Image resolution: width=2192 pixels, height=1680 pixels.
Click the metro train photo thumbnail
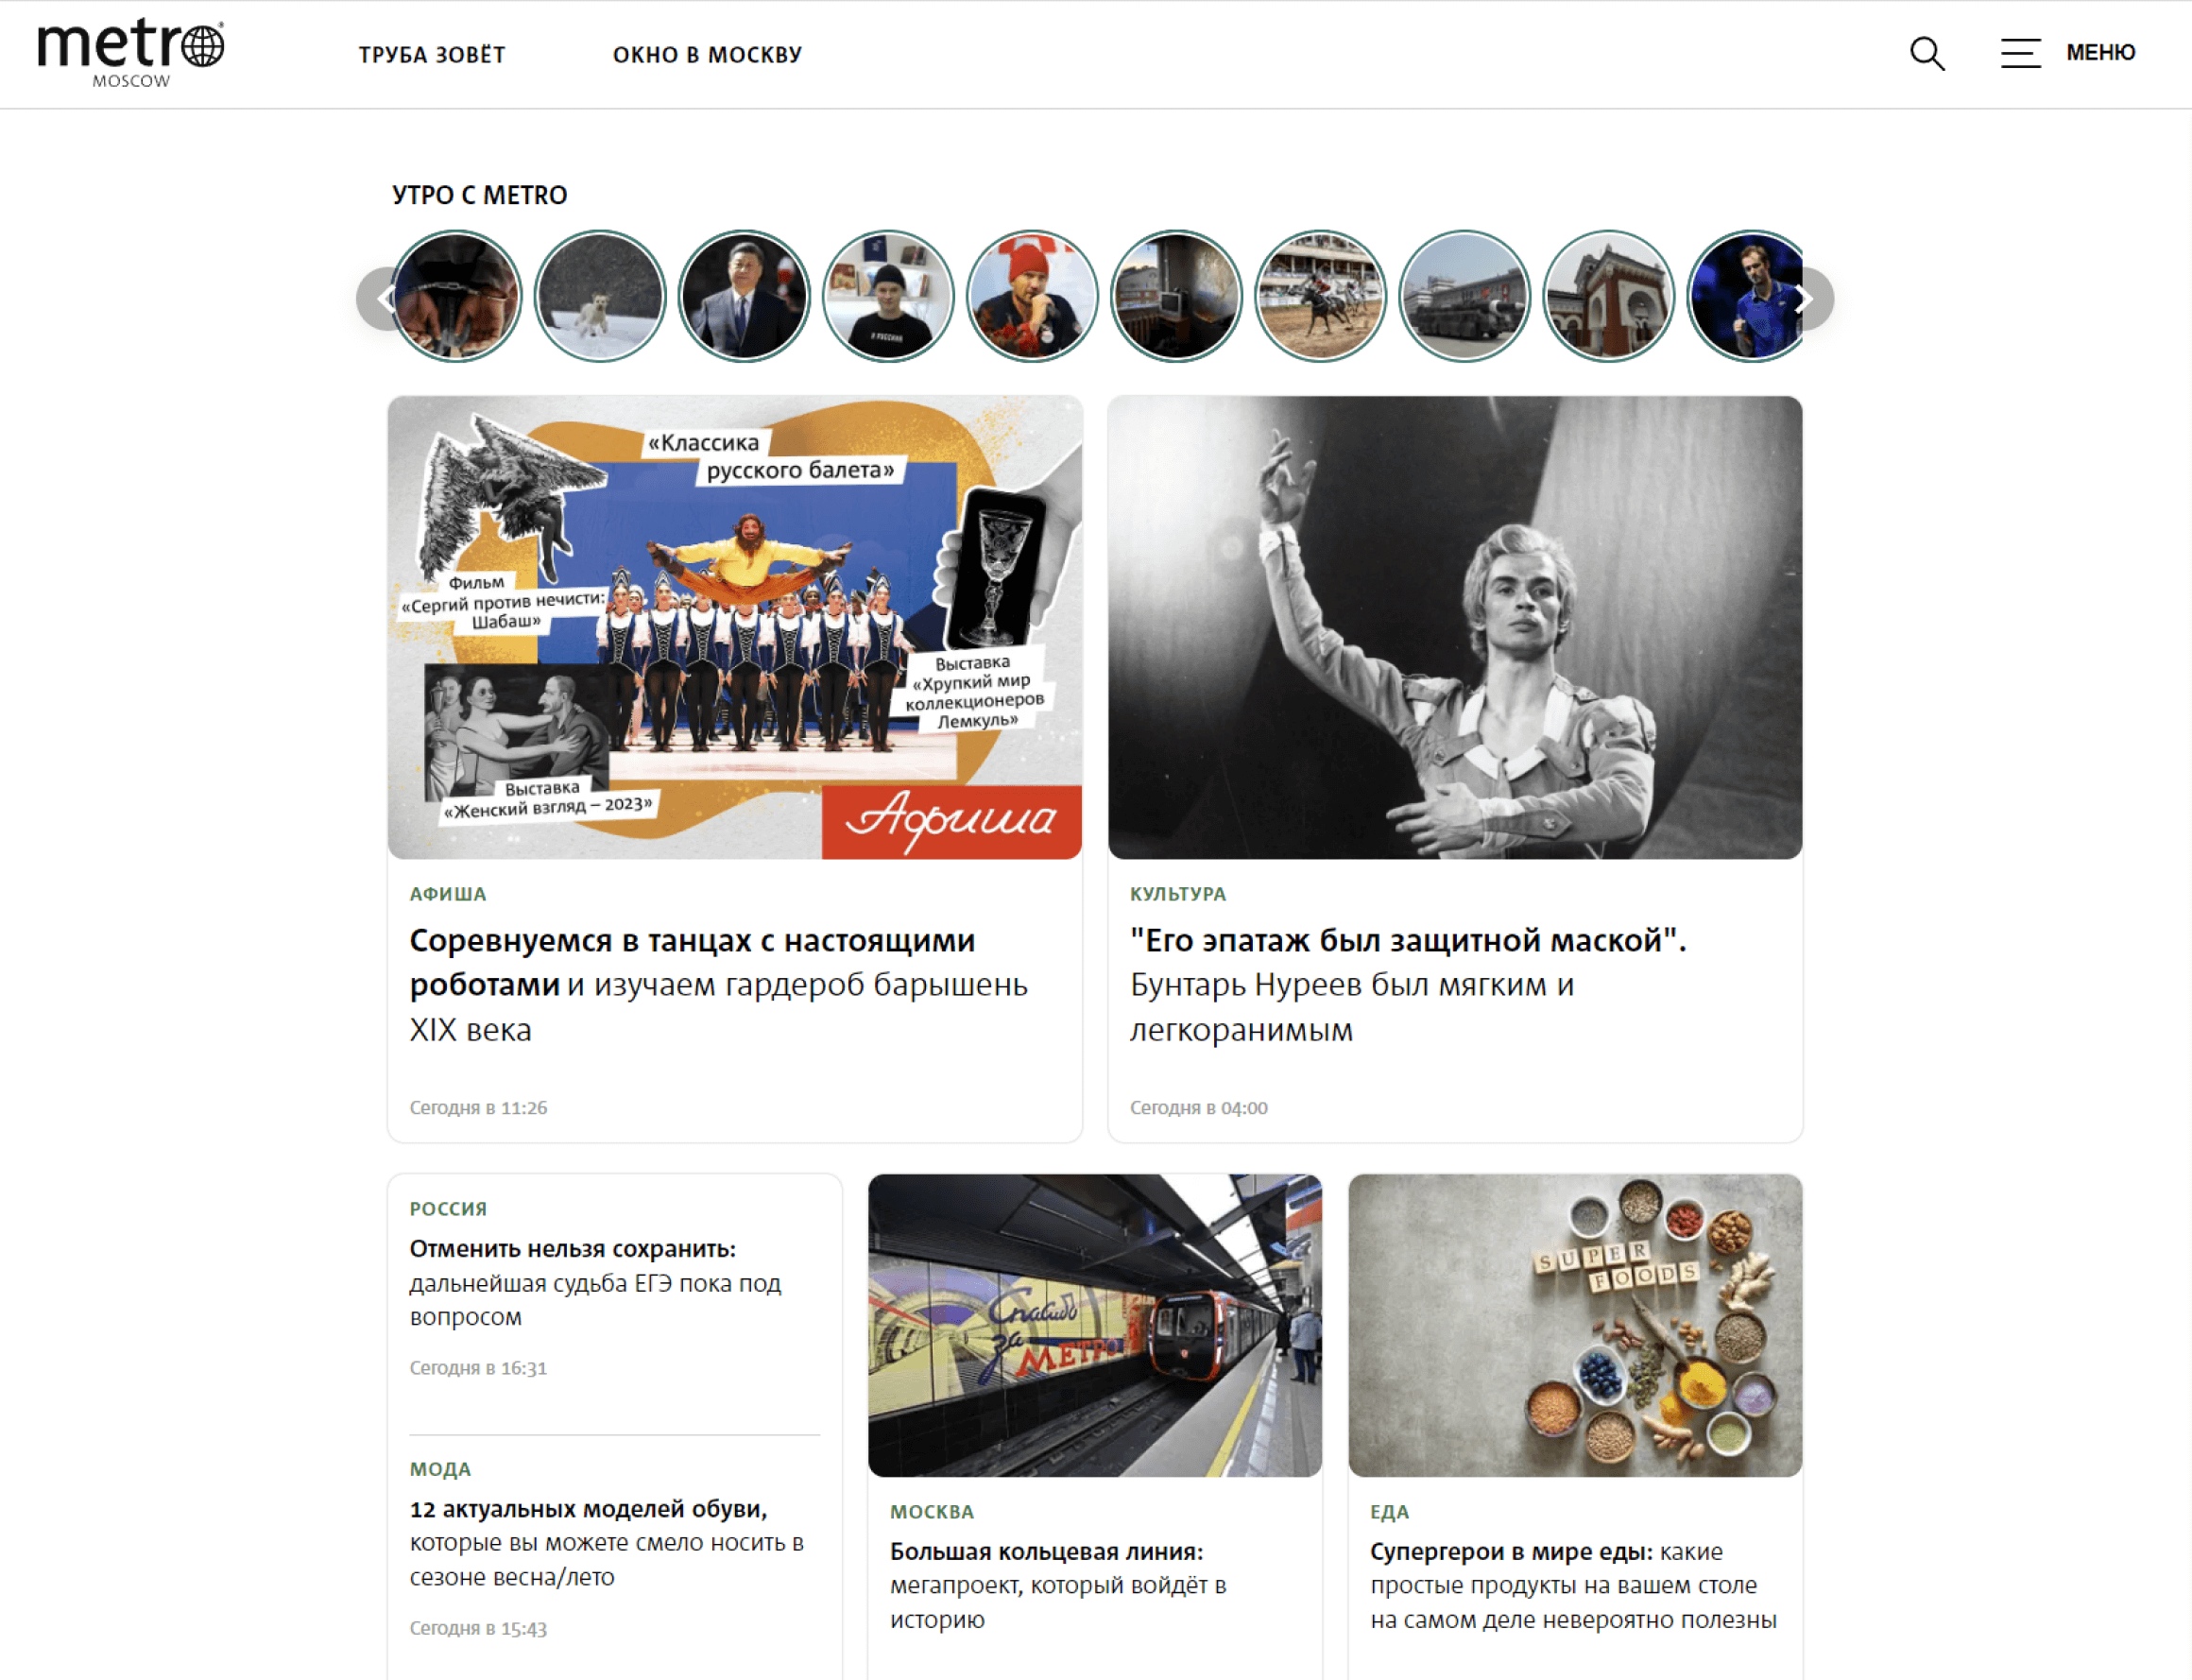click(1095, 1325)
